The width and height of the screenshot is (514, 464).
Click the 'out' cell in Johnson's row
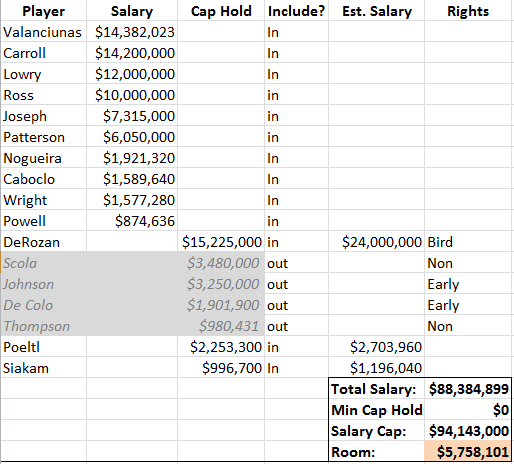(296, 284)
